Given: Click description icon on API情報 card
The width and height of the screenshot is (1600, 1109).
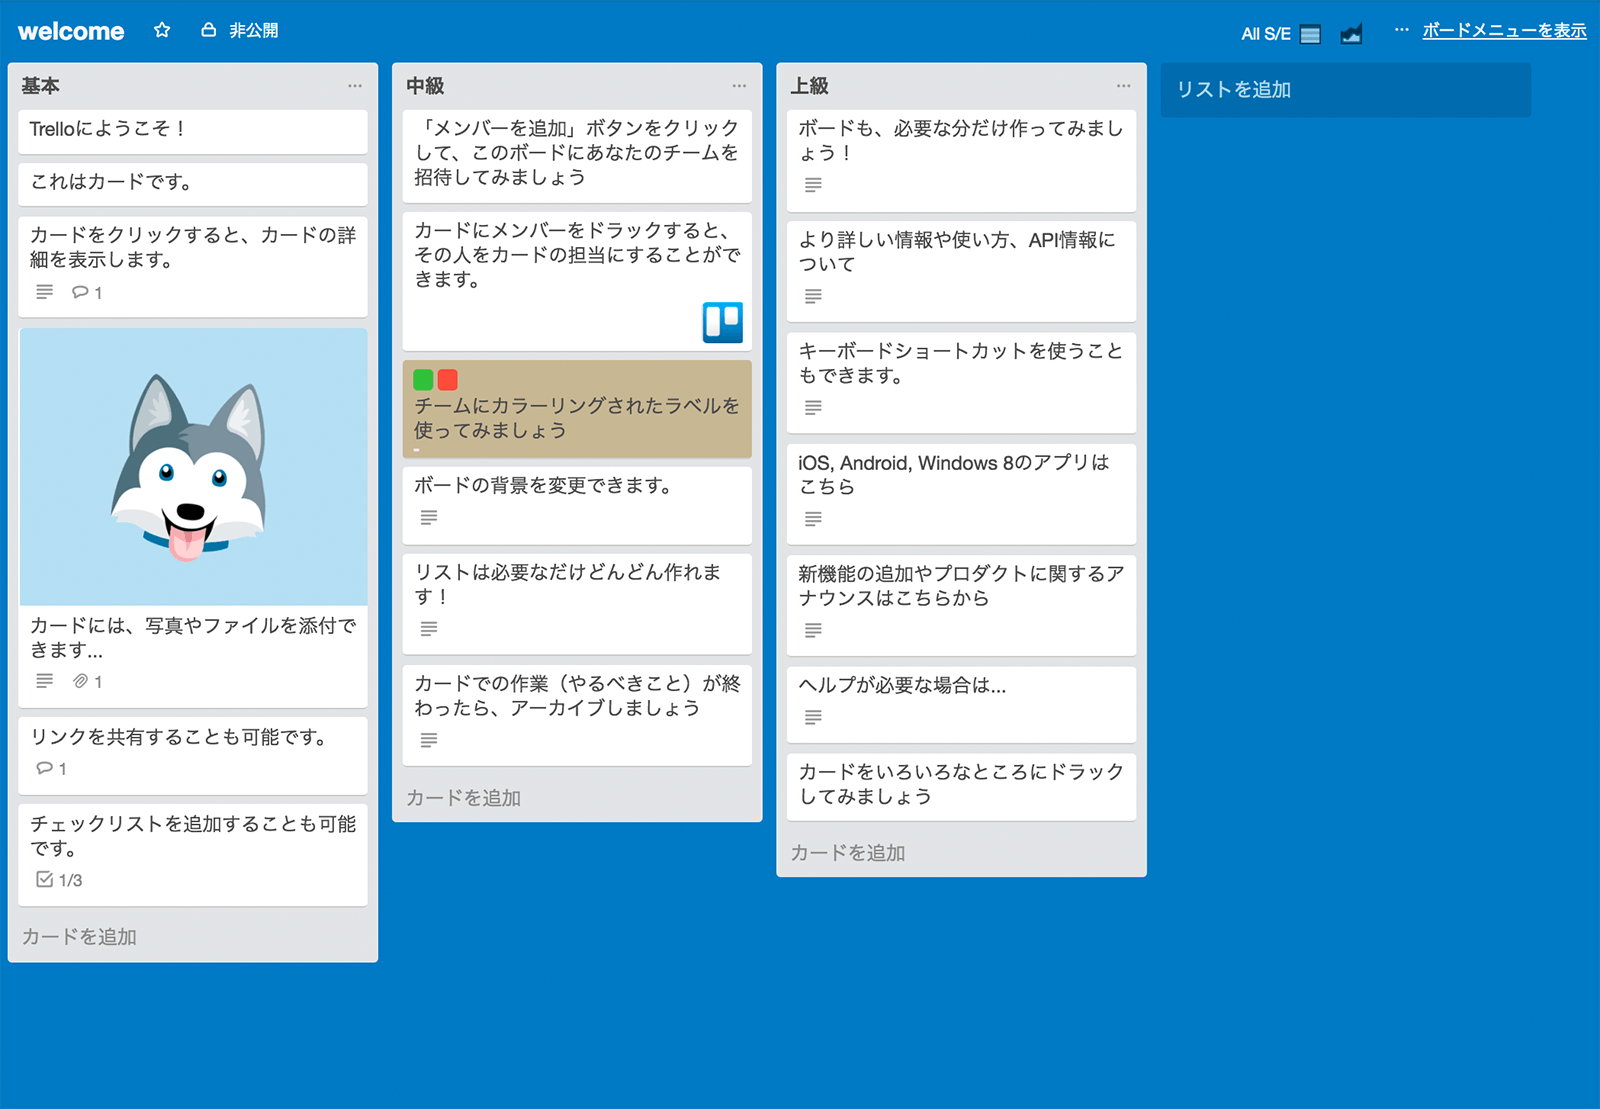Looking at the screenshot, I should coord(813,296).
